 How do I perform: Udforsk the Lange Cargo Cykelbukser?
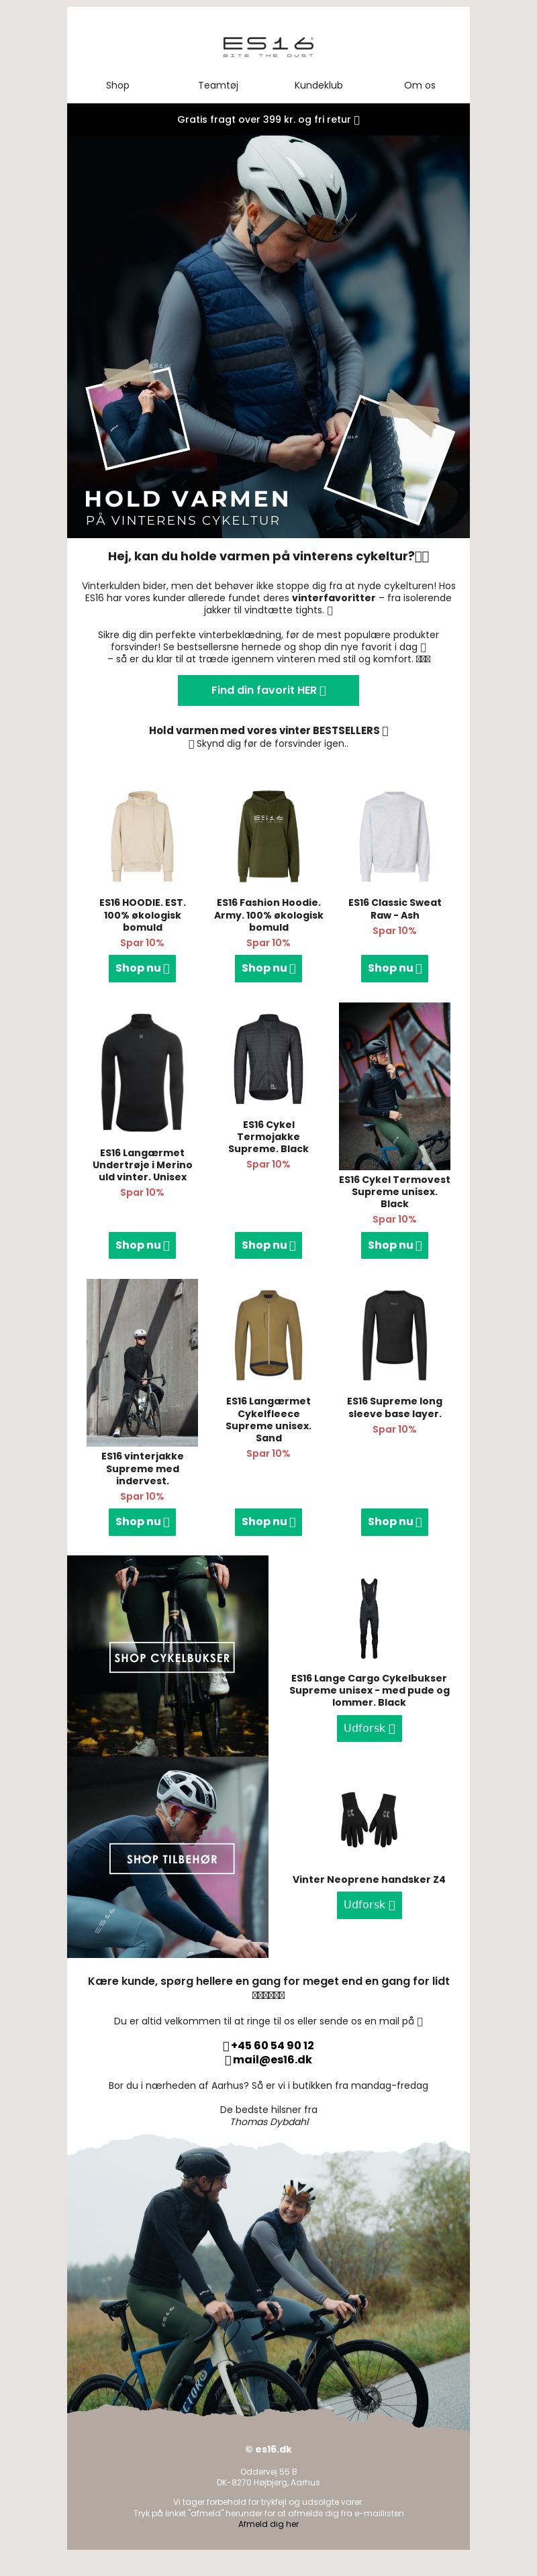coord(369,1728)
